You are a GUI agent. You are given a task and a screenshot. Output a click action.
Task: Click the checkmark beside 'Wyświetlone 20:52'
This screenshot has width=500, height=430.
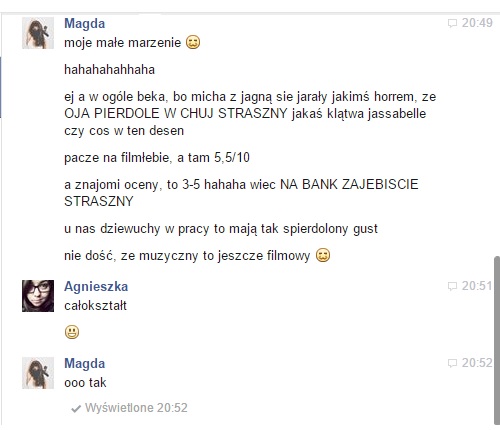point(76,409)
